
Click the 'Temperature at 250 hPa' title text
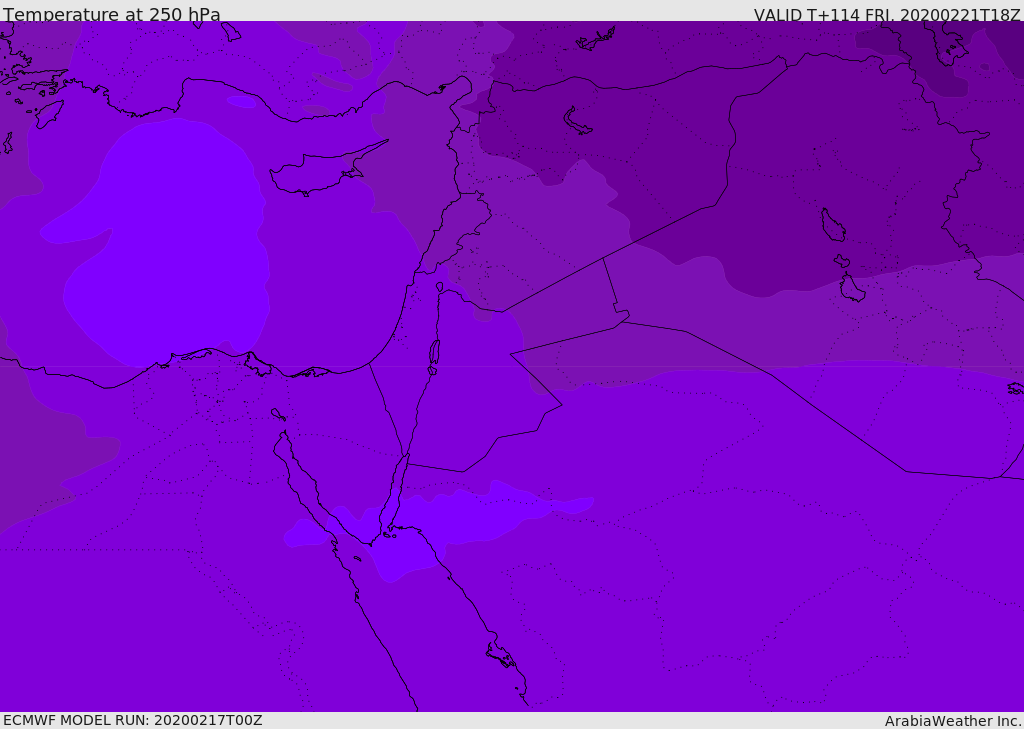pyautogui.click(x=112, y=14)
